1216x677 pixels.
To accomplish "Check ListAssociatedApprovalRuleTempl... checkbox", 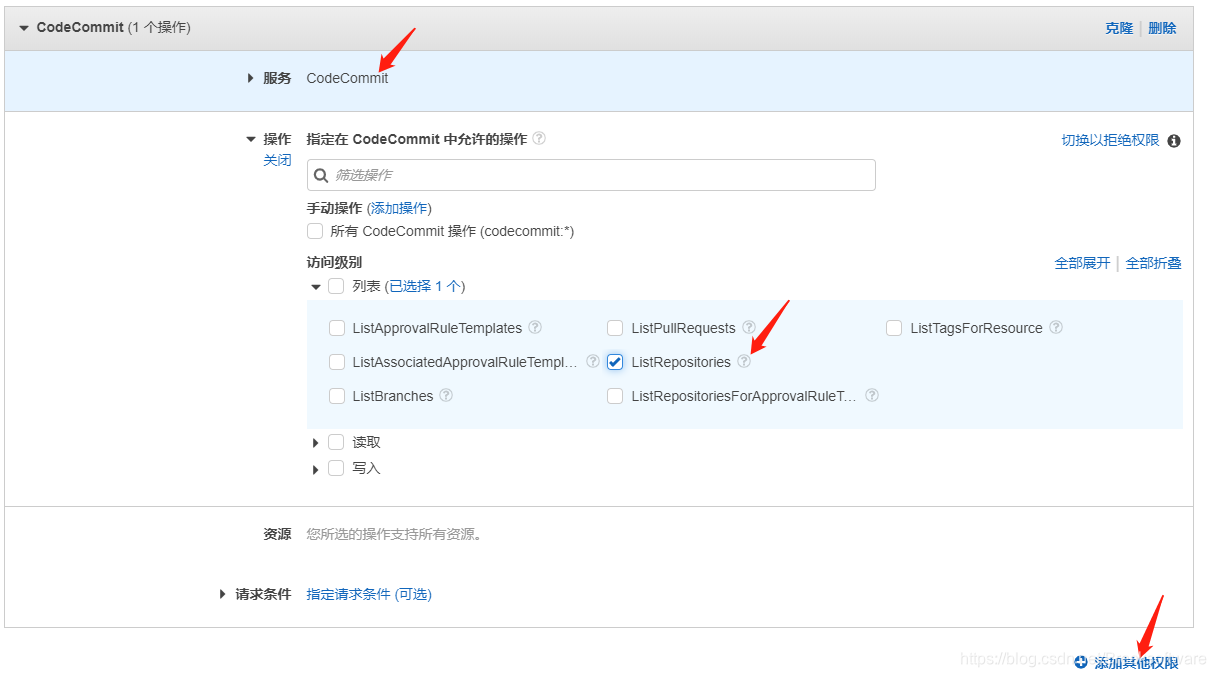I will pos(337,362).
